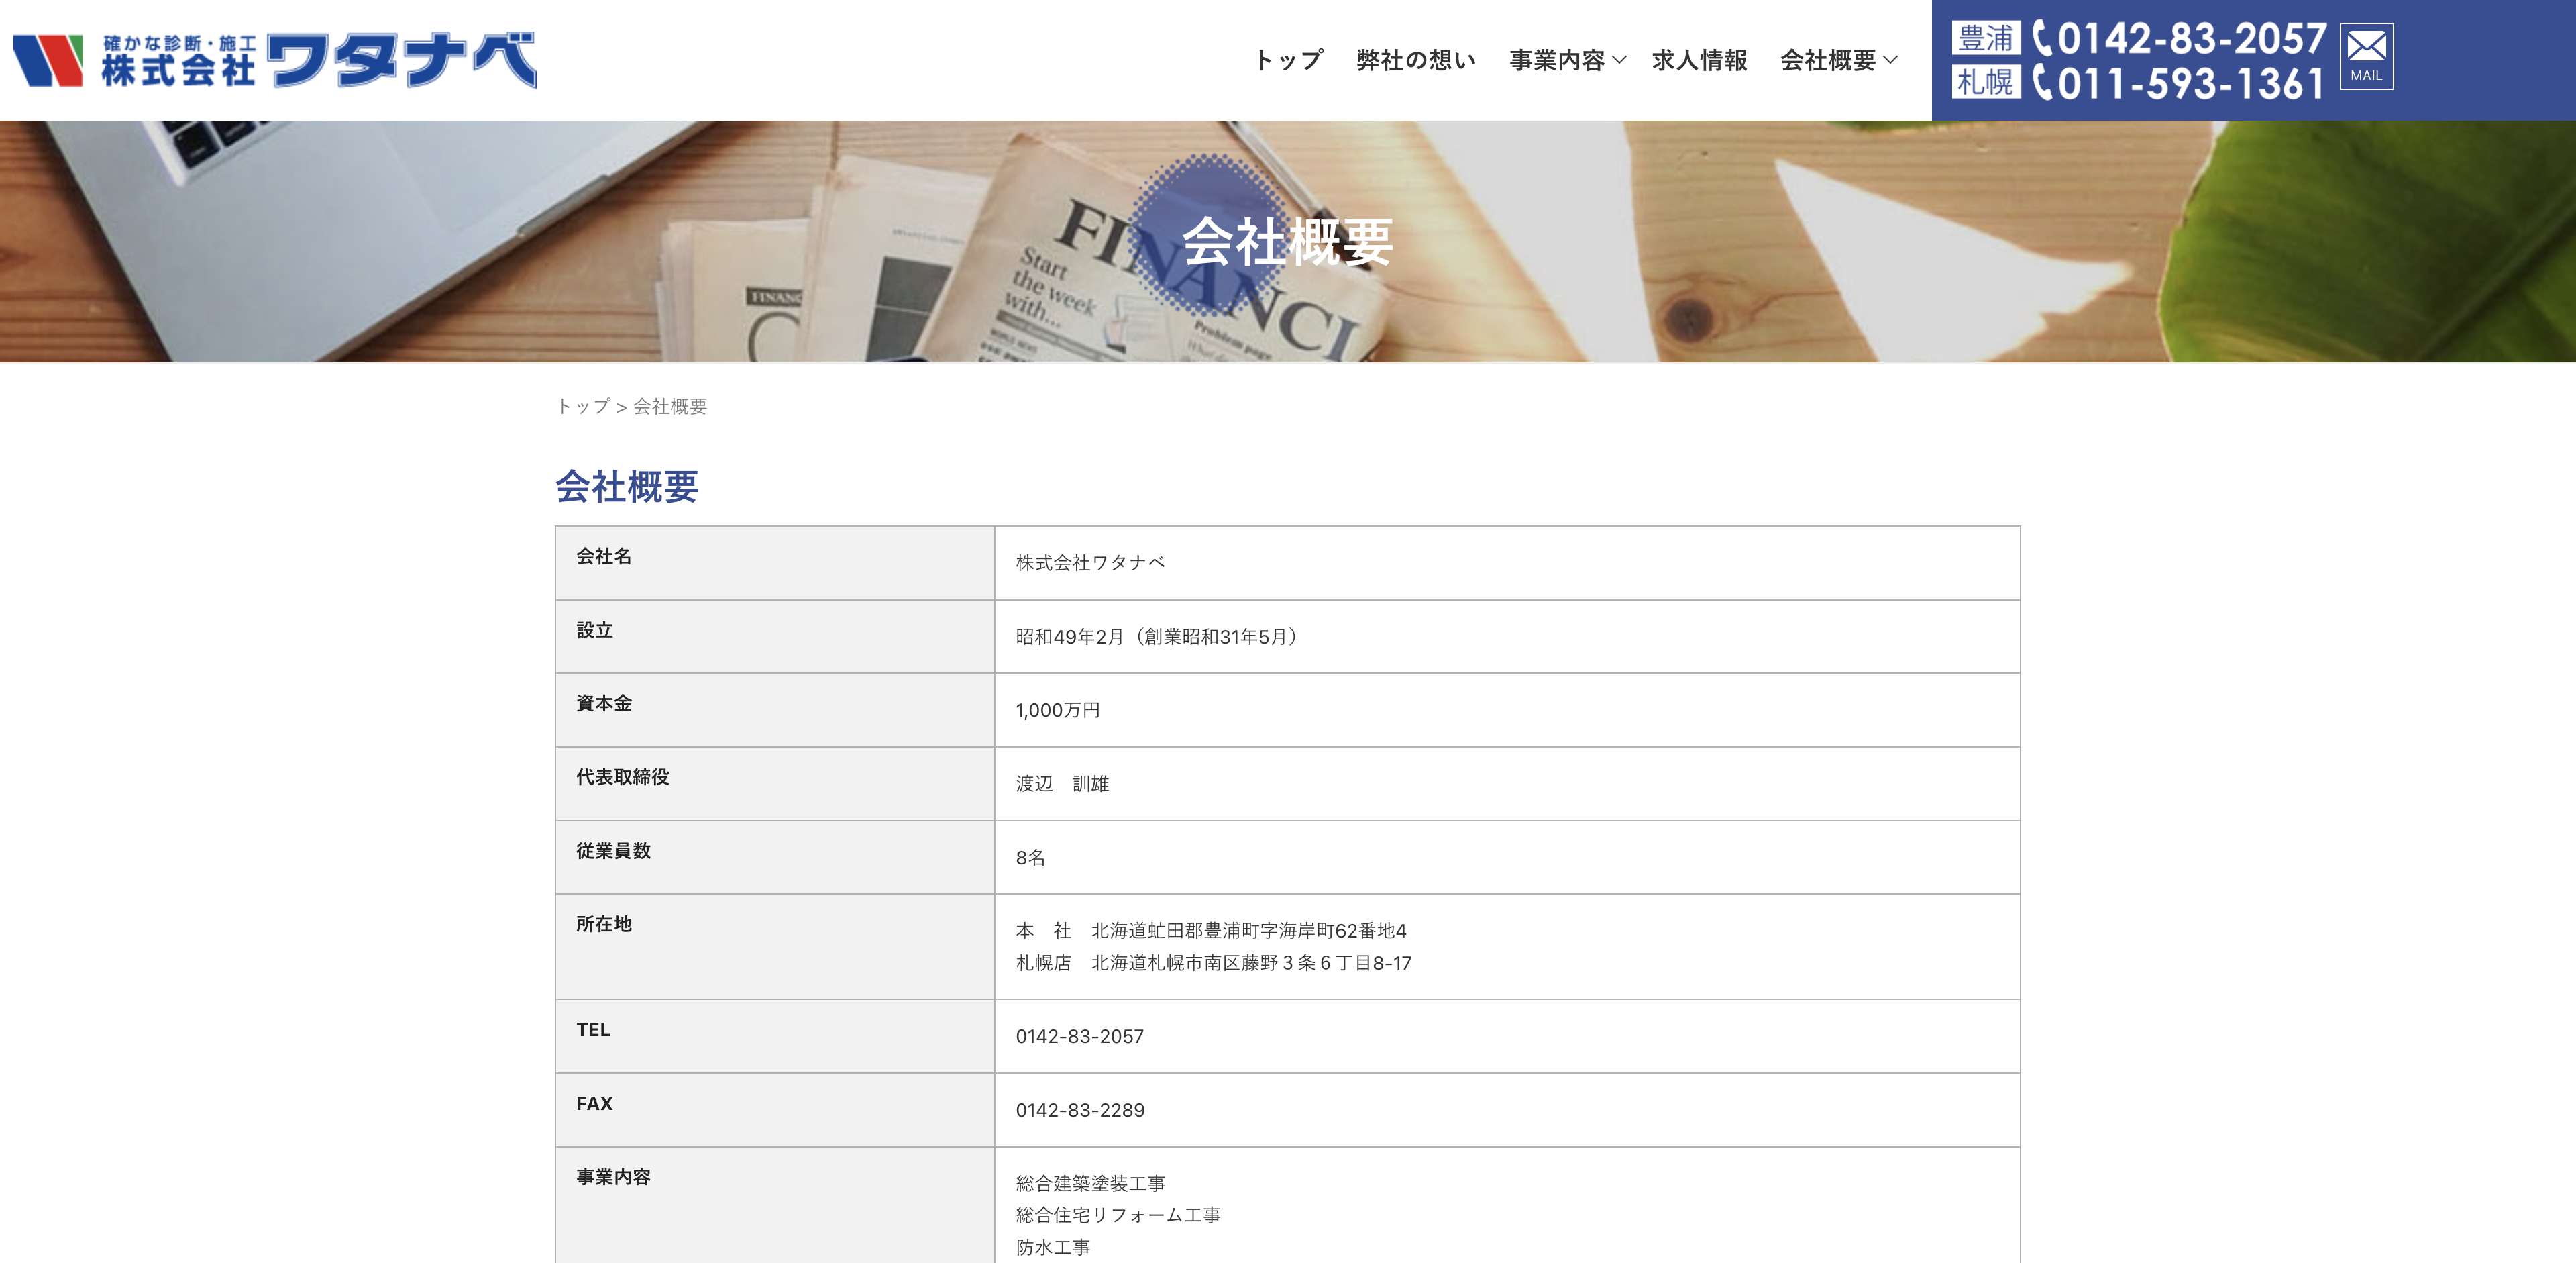Open 事業内容 menu item
The height and width of the screenshot is (1263, 2576).
coord(1557,60)
